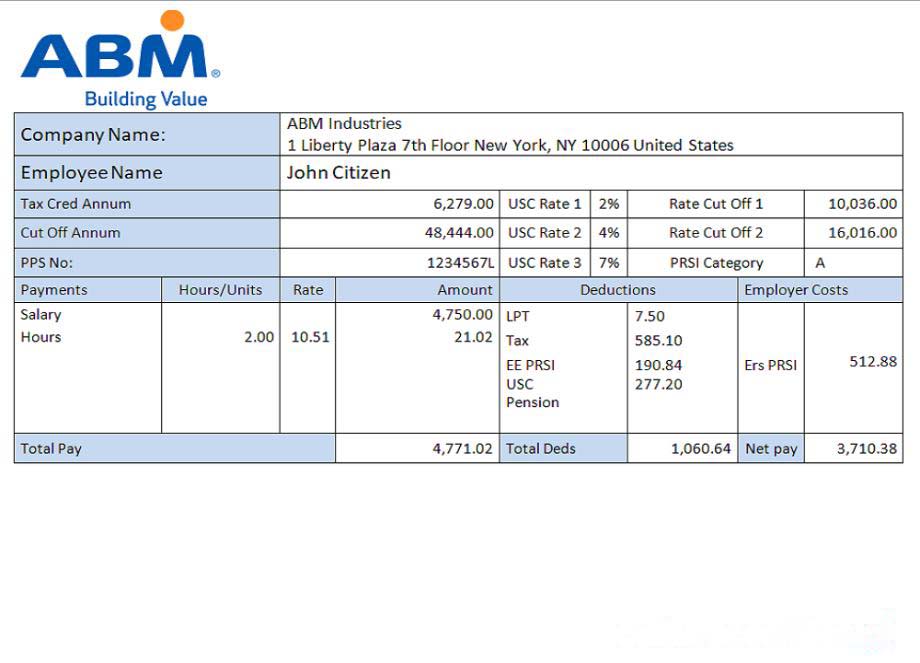920x663 pixels.
Task: Click the Salary amount 4,750.00
Action: coord(462,314)
